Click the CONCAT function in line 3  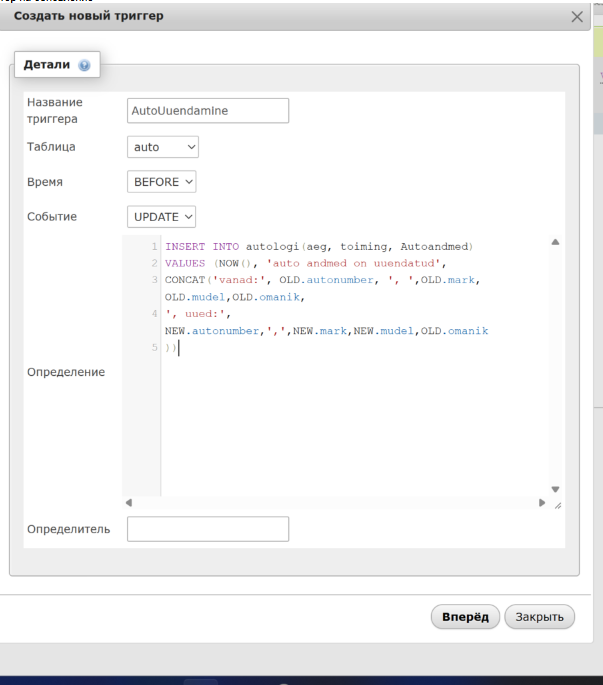coord(185,280)
